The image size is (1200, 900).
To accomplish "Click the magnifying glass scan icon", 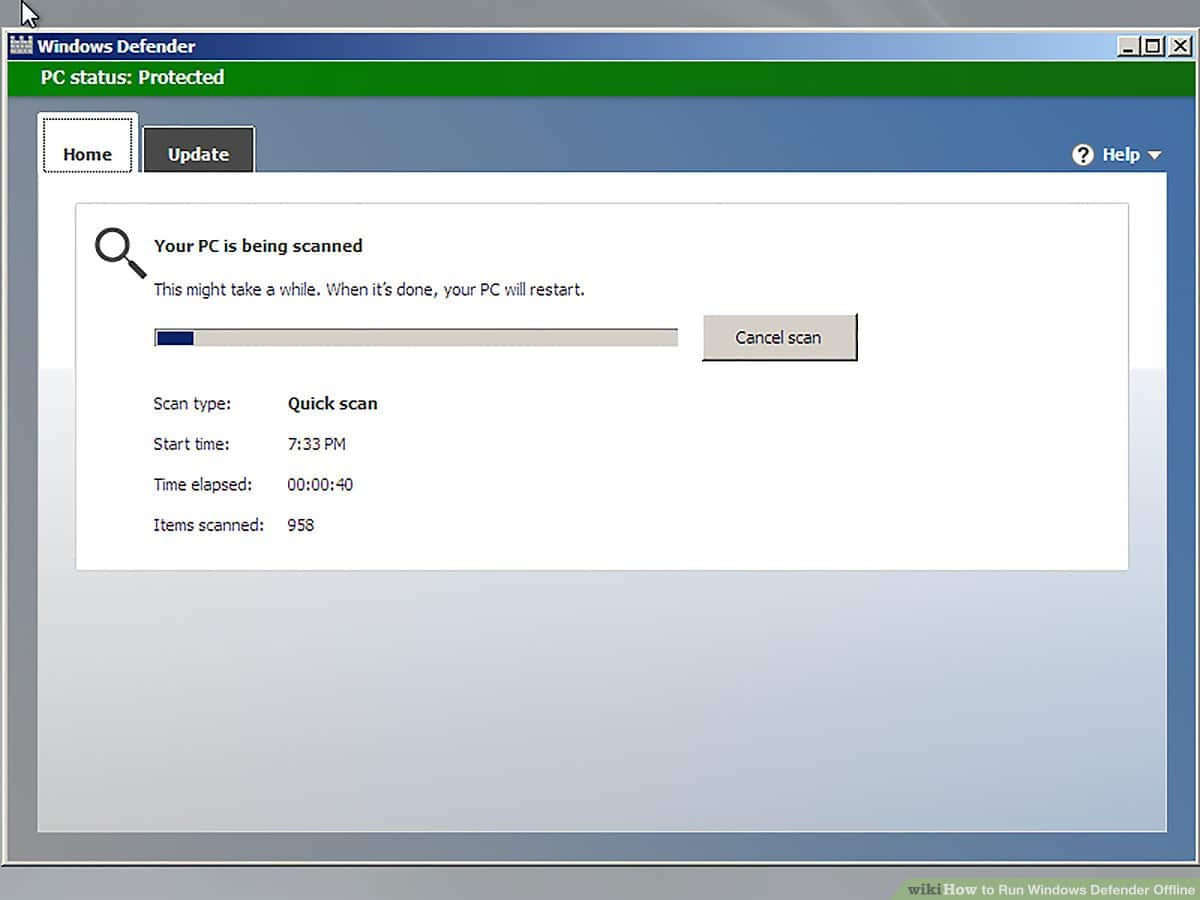I will coord(120,253).
